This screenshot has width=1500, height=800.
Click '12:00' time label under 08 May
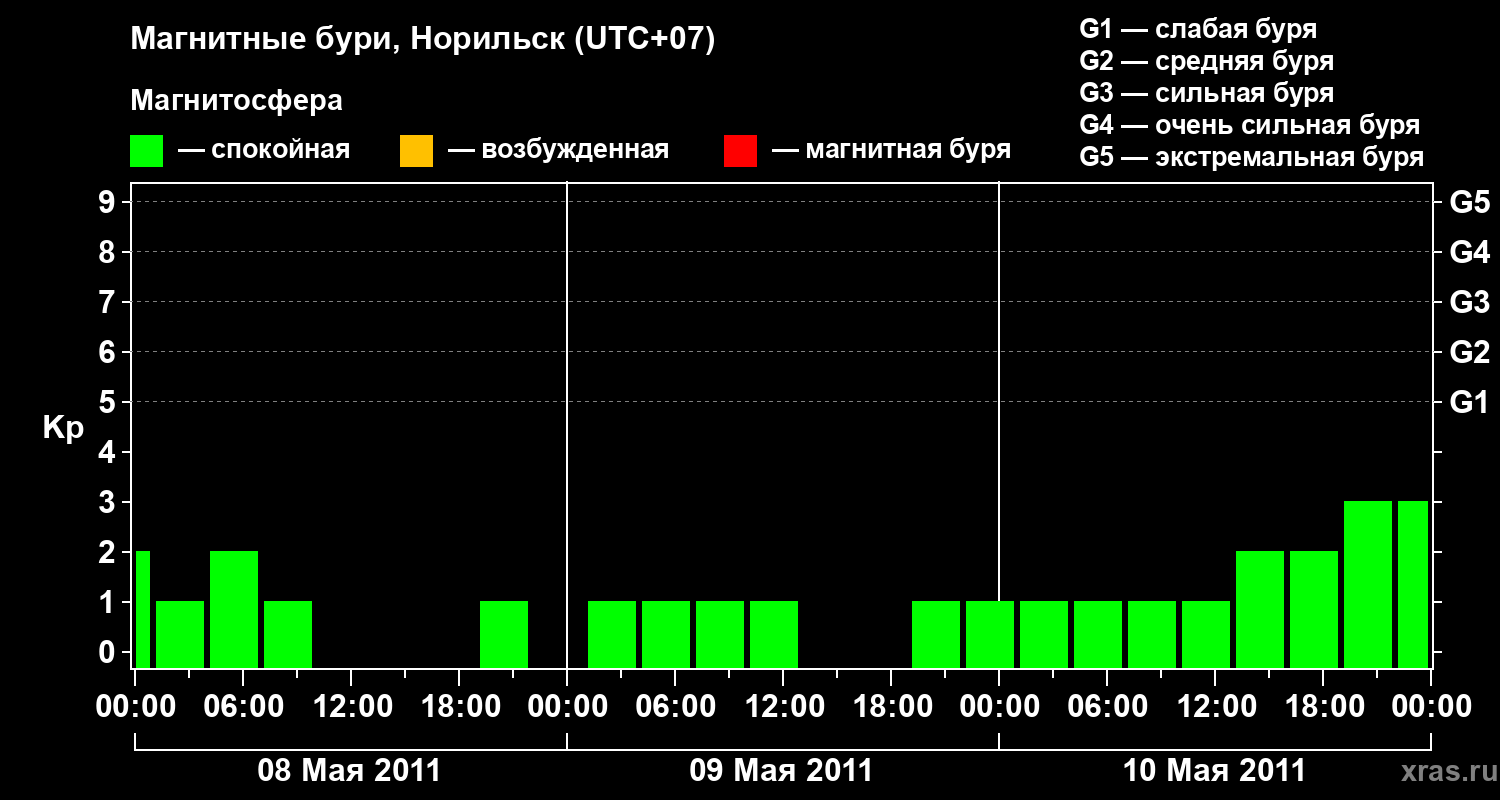(351, 707)
